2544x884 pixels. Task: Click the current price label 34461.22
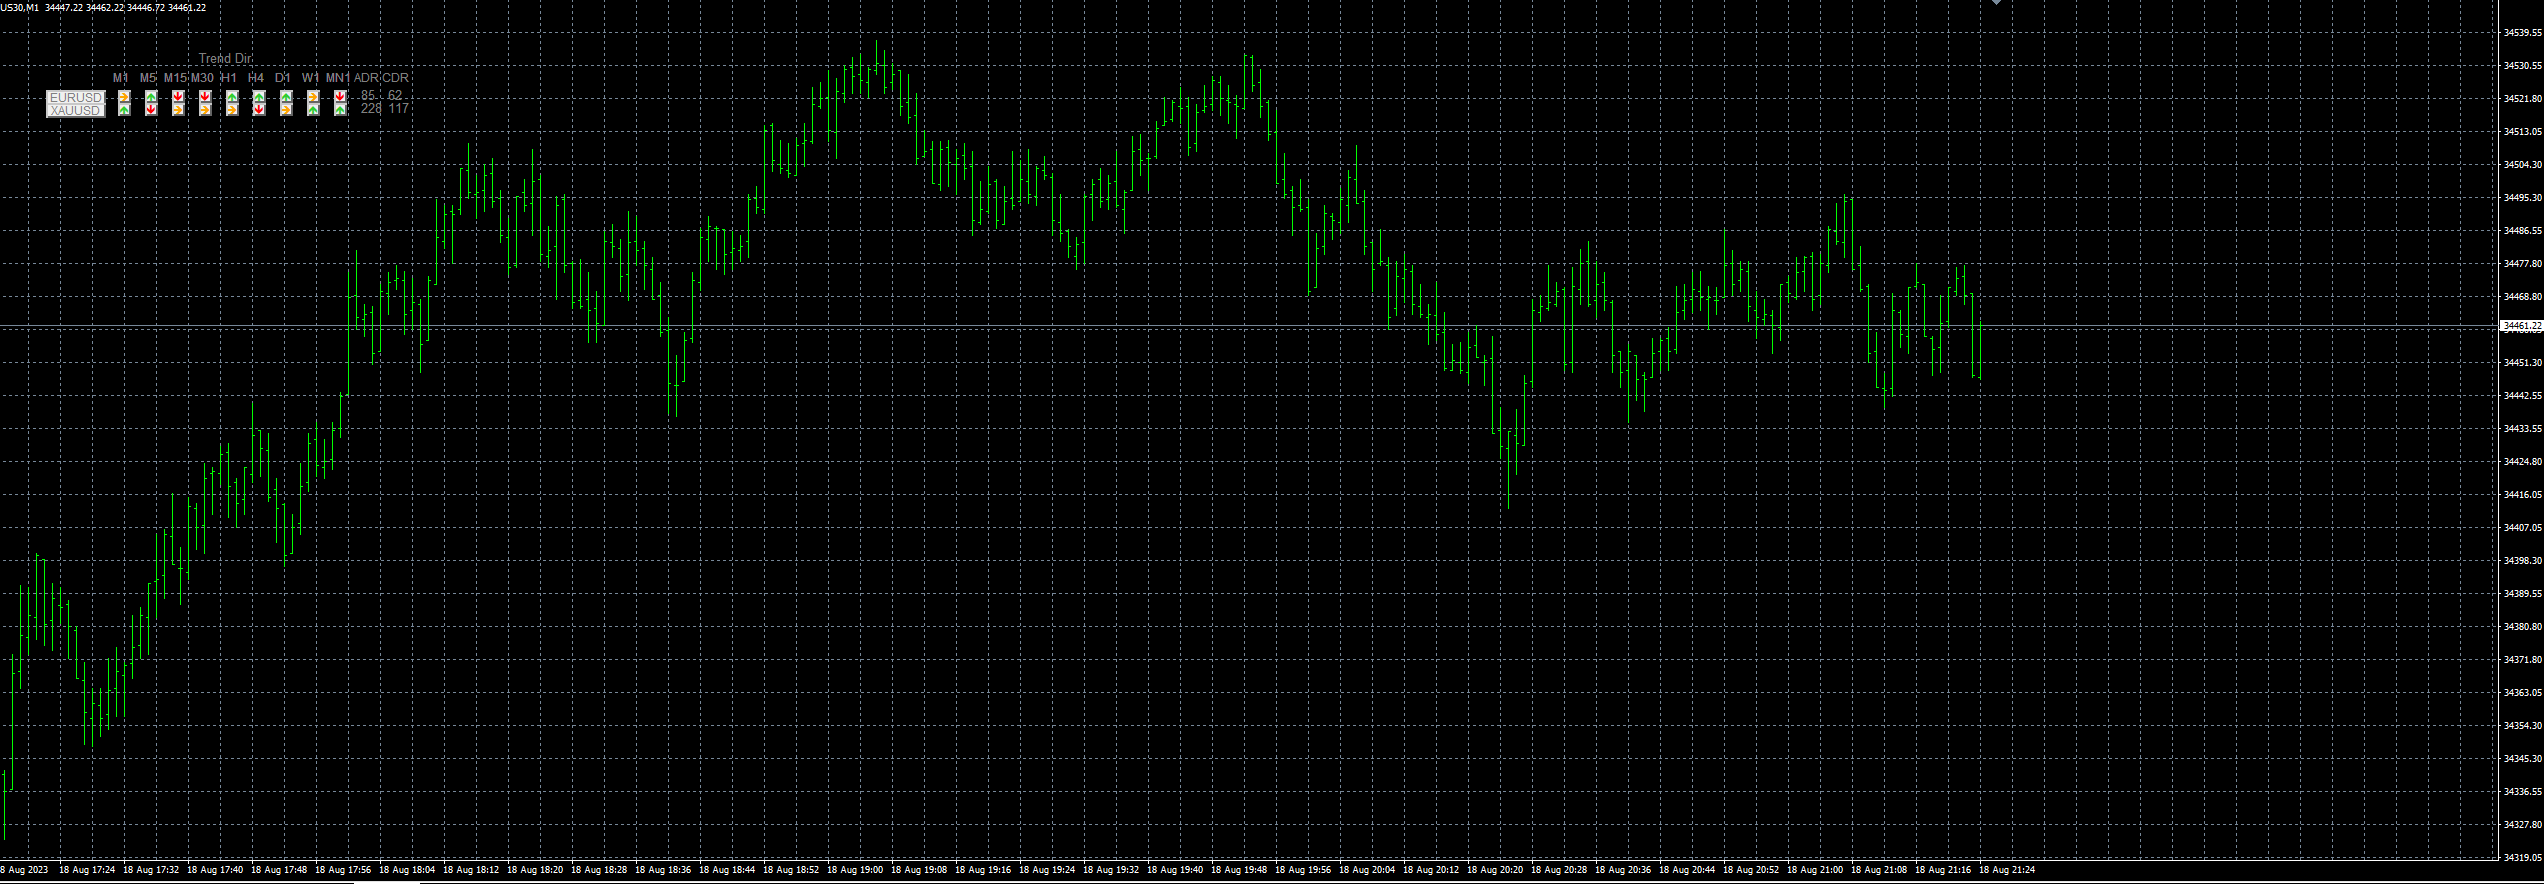[2520, 326]
